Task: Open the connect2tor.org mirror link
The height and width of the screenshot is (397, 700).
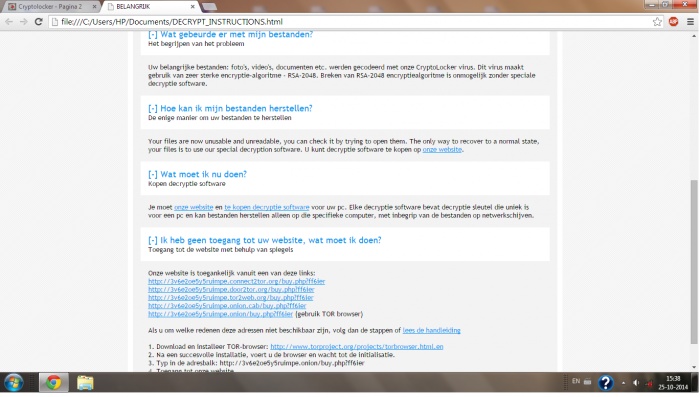Action: 237,281
